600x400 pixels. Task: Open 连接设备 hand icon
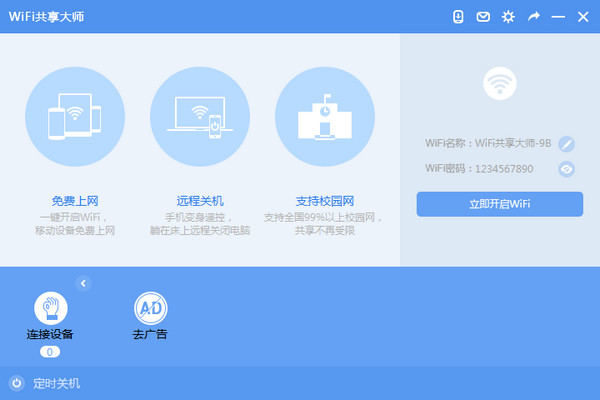click(51, 308)
